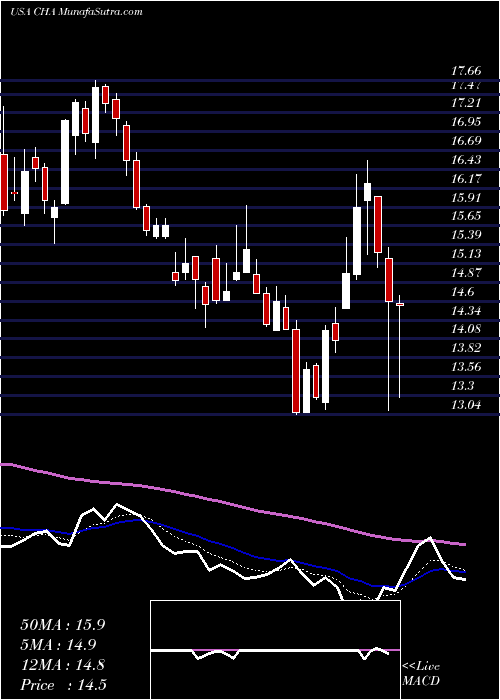
Task: Click the 15.13 price axis label
Action: click(466, 254)
